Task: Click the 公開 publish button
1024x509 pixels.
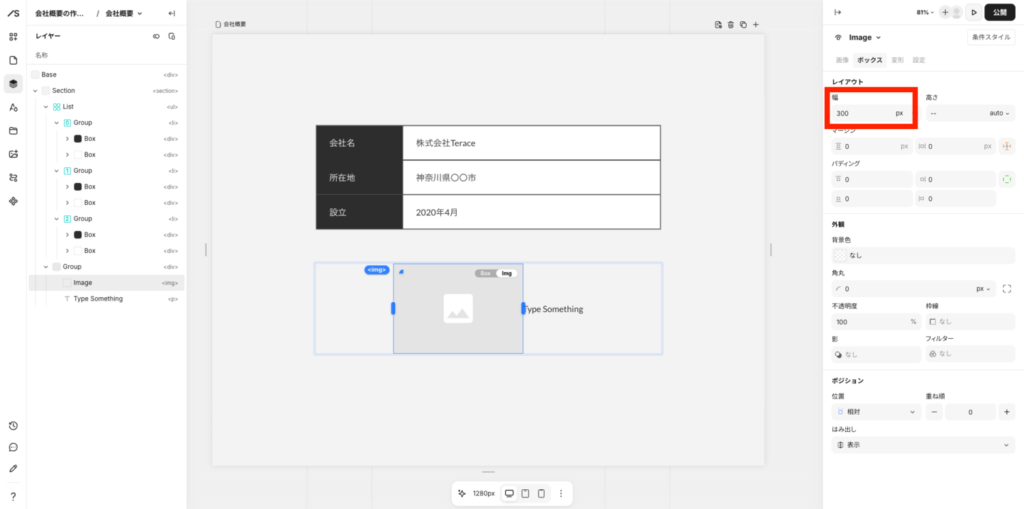Action: tap(999, 12)
